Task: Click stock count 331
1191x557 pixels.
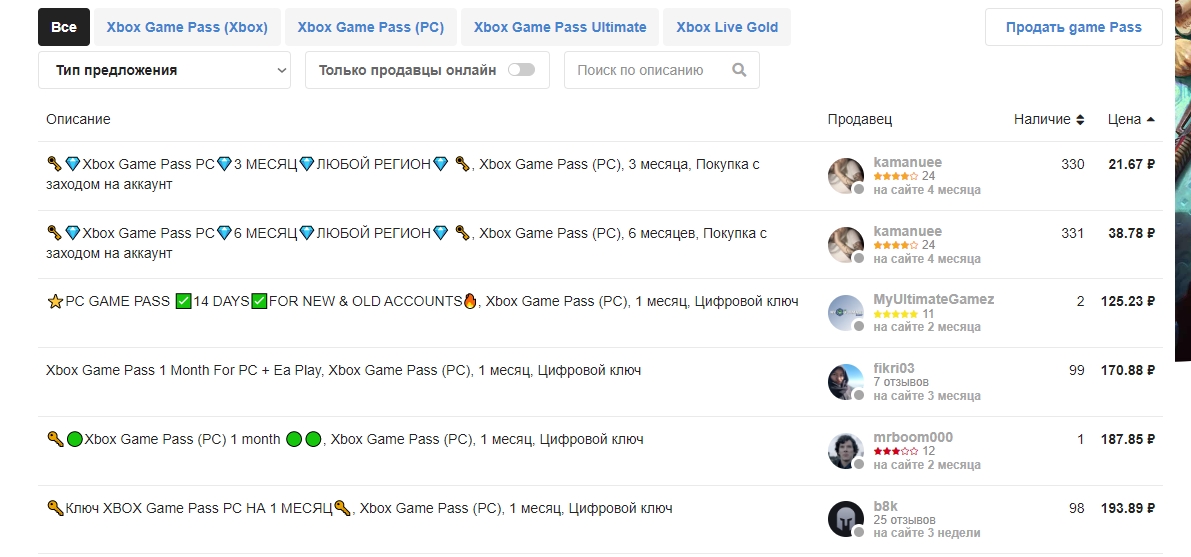Action: click(x=1073, y=233)
